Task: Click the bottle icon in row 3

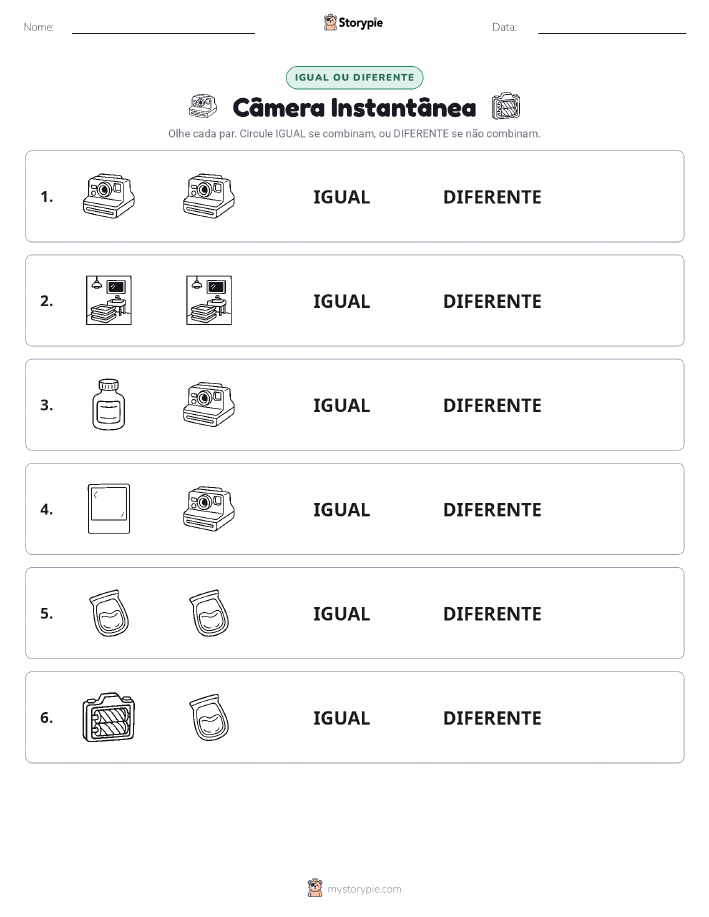Action: (x=109, y=404)
